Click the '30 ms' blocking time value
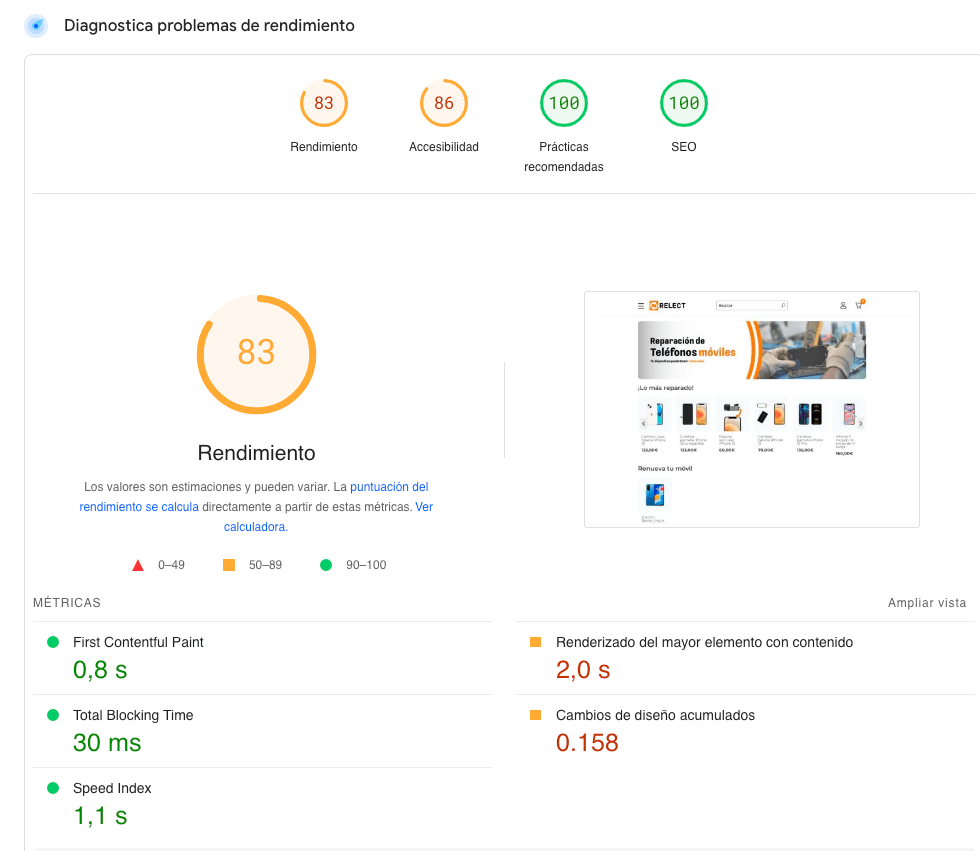 tap(107, 743)
